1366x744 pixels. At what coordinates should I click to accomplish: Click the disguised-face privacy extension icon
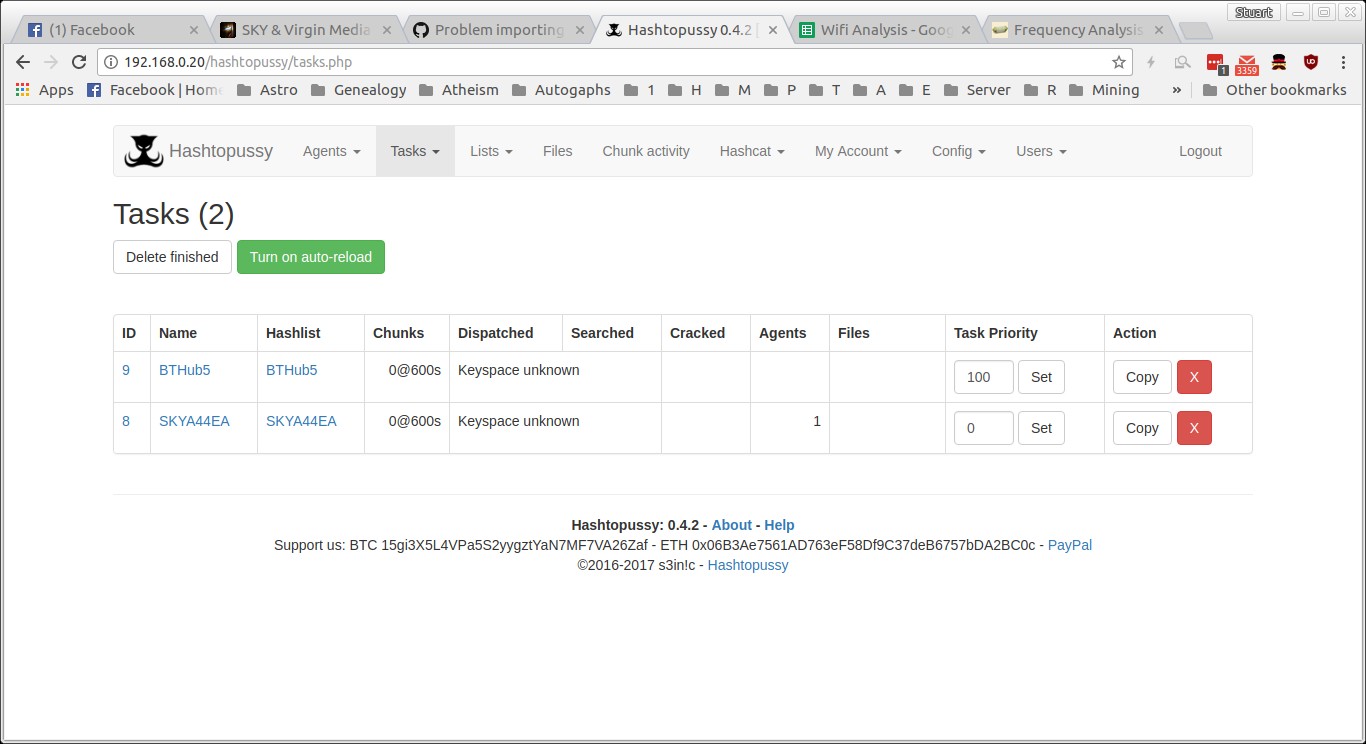point(1278,62)
